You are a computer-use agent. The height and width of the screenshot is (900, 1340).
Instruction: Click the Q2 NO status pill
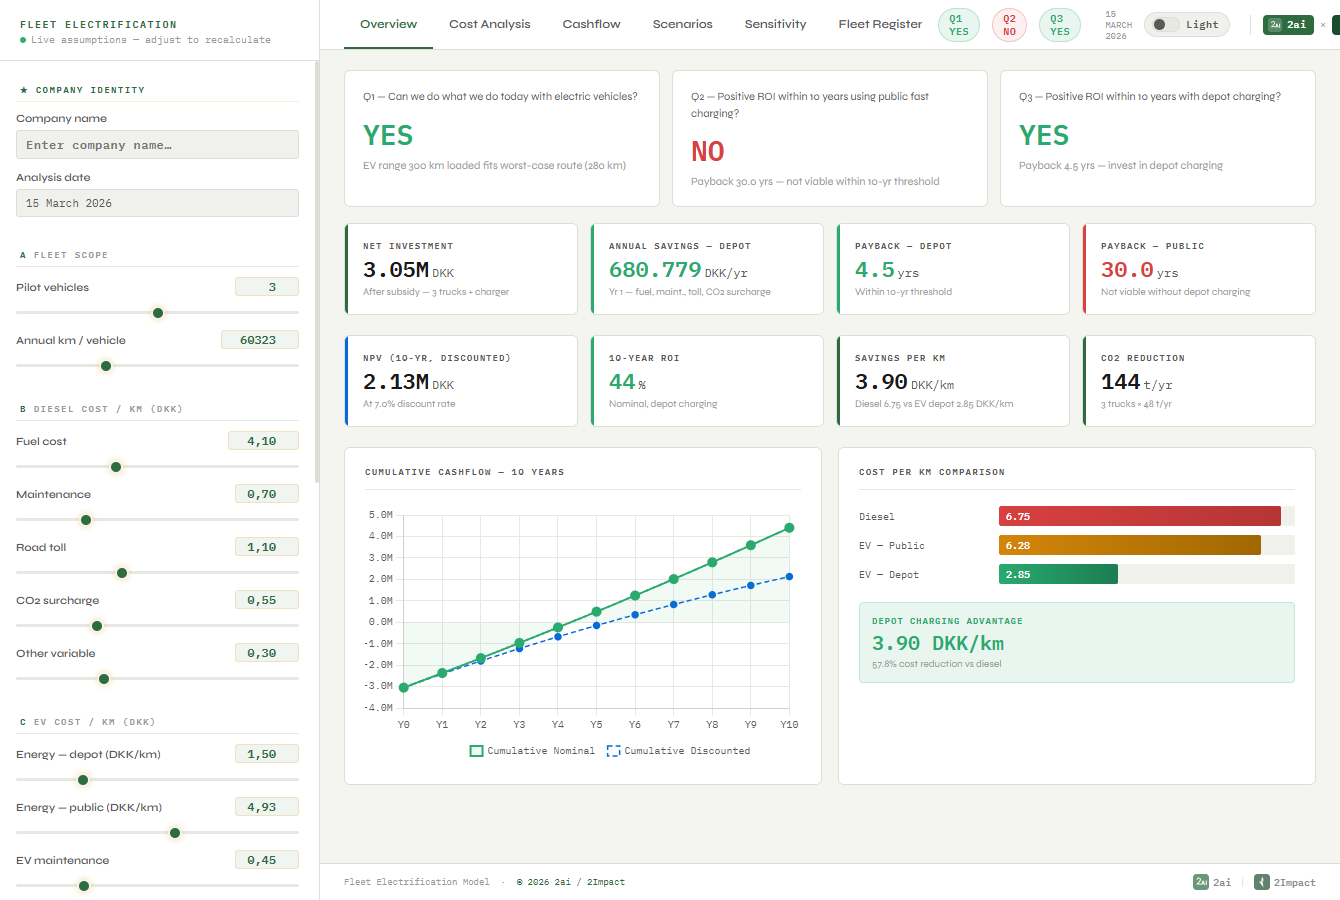[1009, 25]
